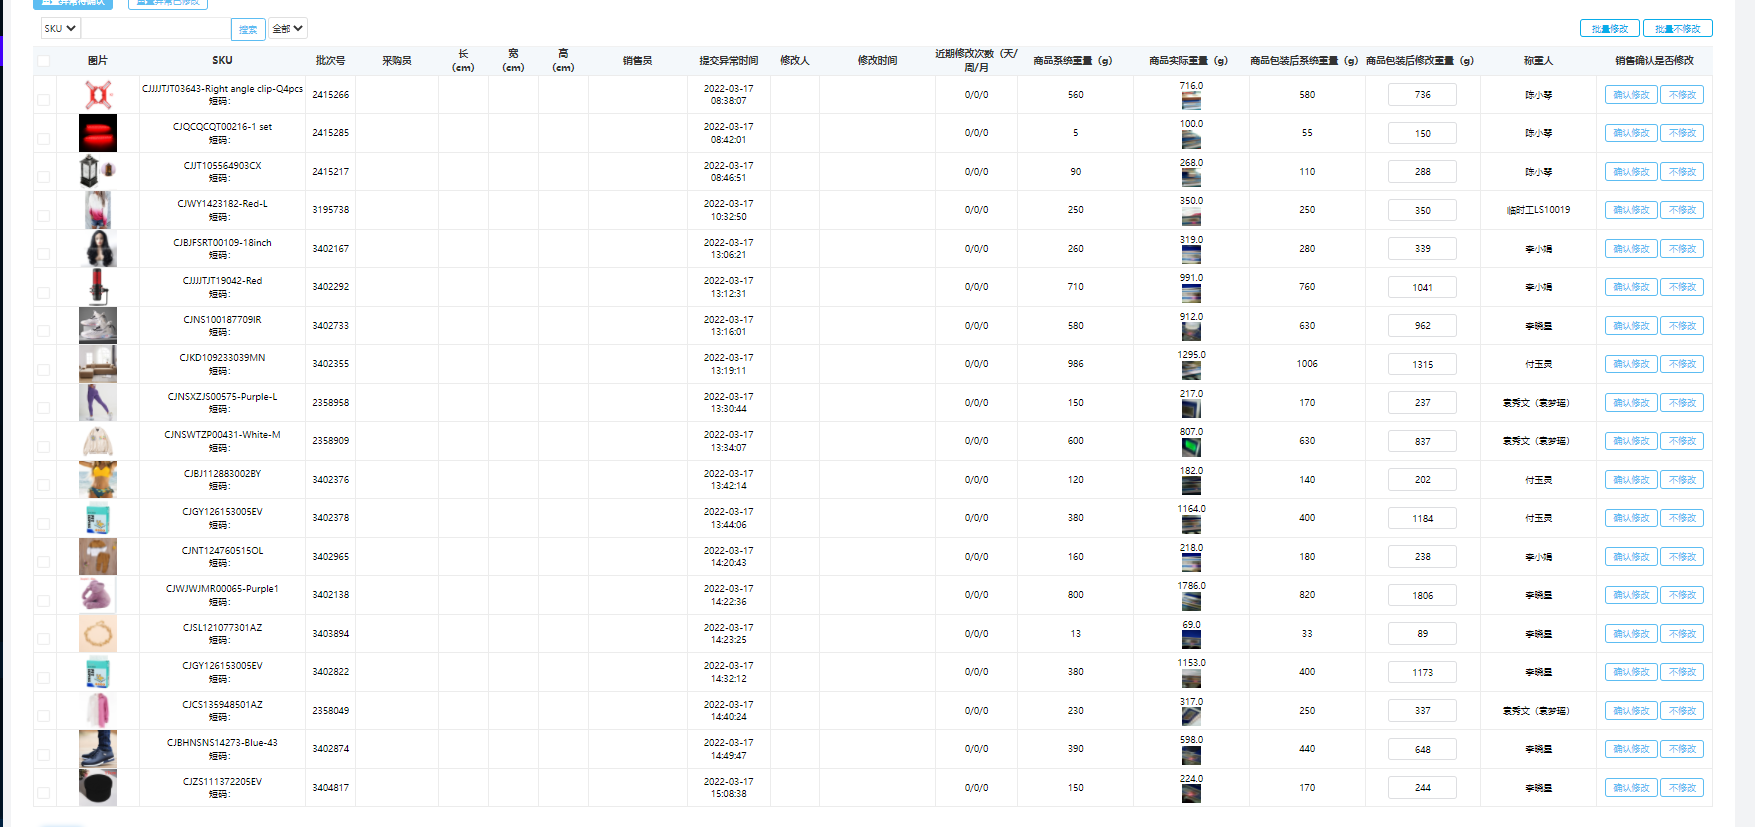Open the red Right angle clip product image
This screenshot has height=827, width=1755.
pos(98,95)
